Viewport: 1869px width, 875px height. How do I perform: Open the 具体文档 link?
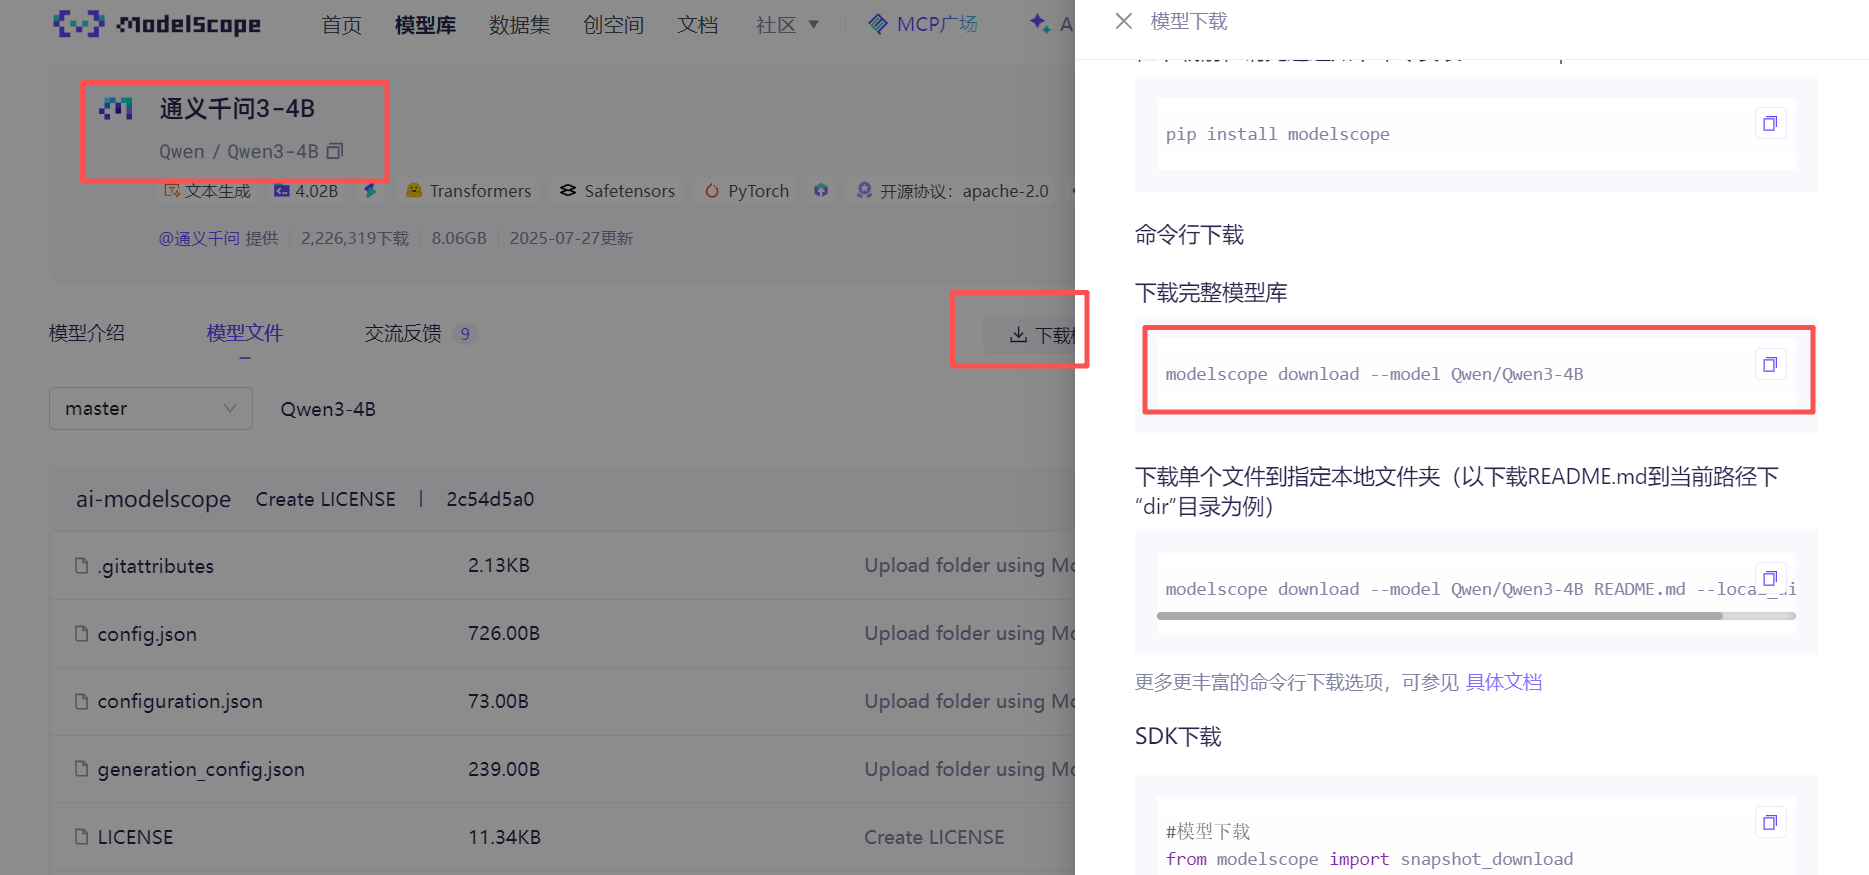coord(1504,682)
